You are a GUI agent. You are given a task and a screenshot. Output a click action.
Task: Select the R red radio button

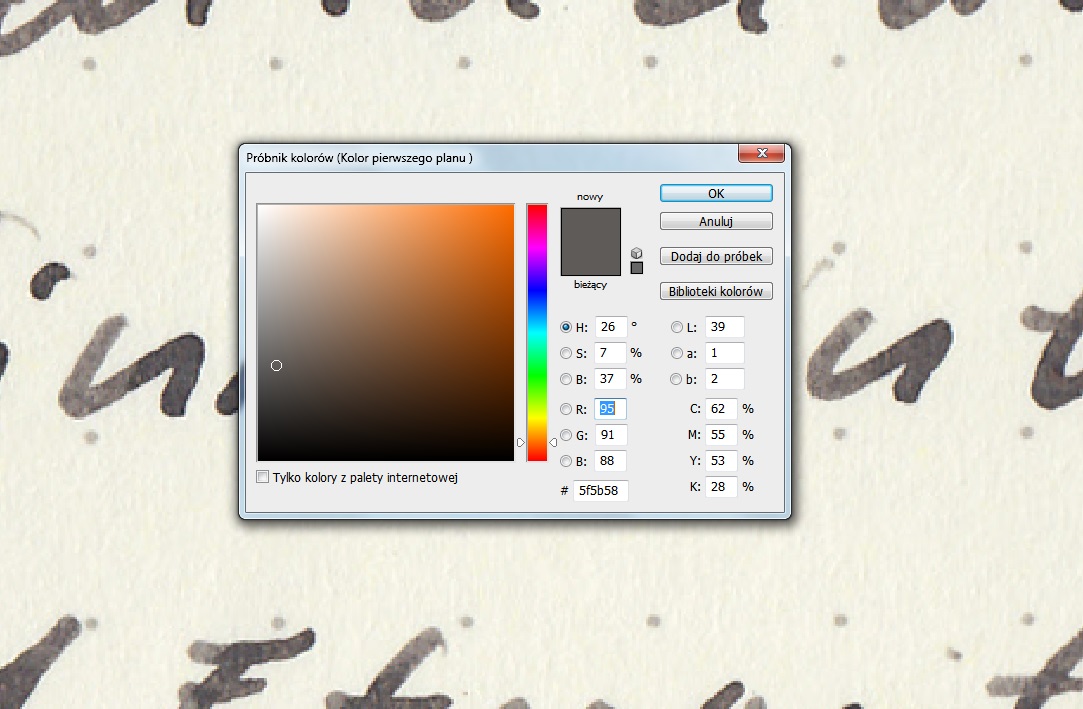coord(567,409)
